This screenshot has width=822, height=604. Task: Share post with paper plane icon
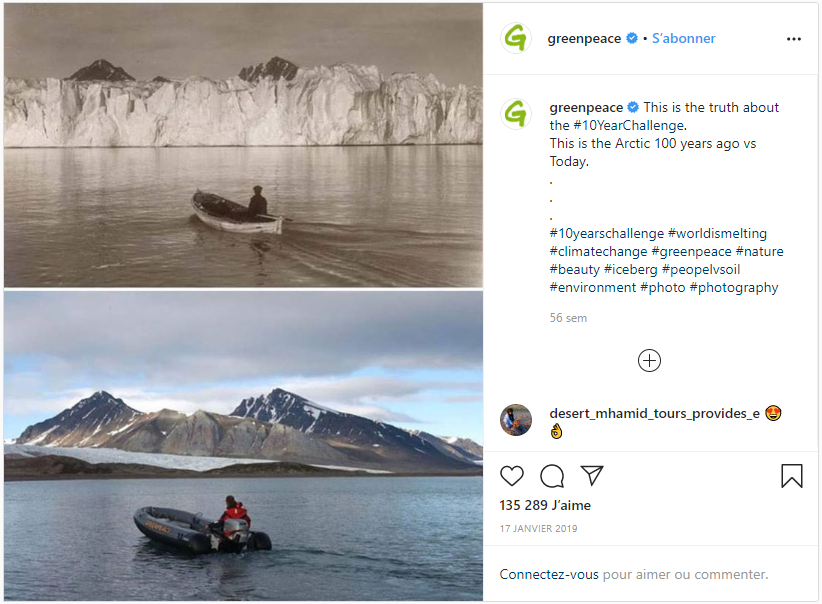592,476
